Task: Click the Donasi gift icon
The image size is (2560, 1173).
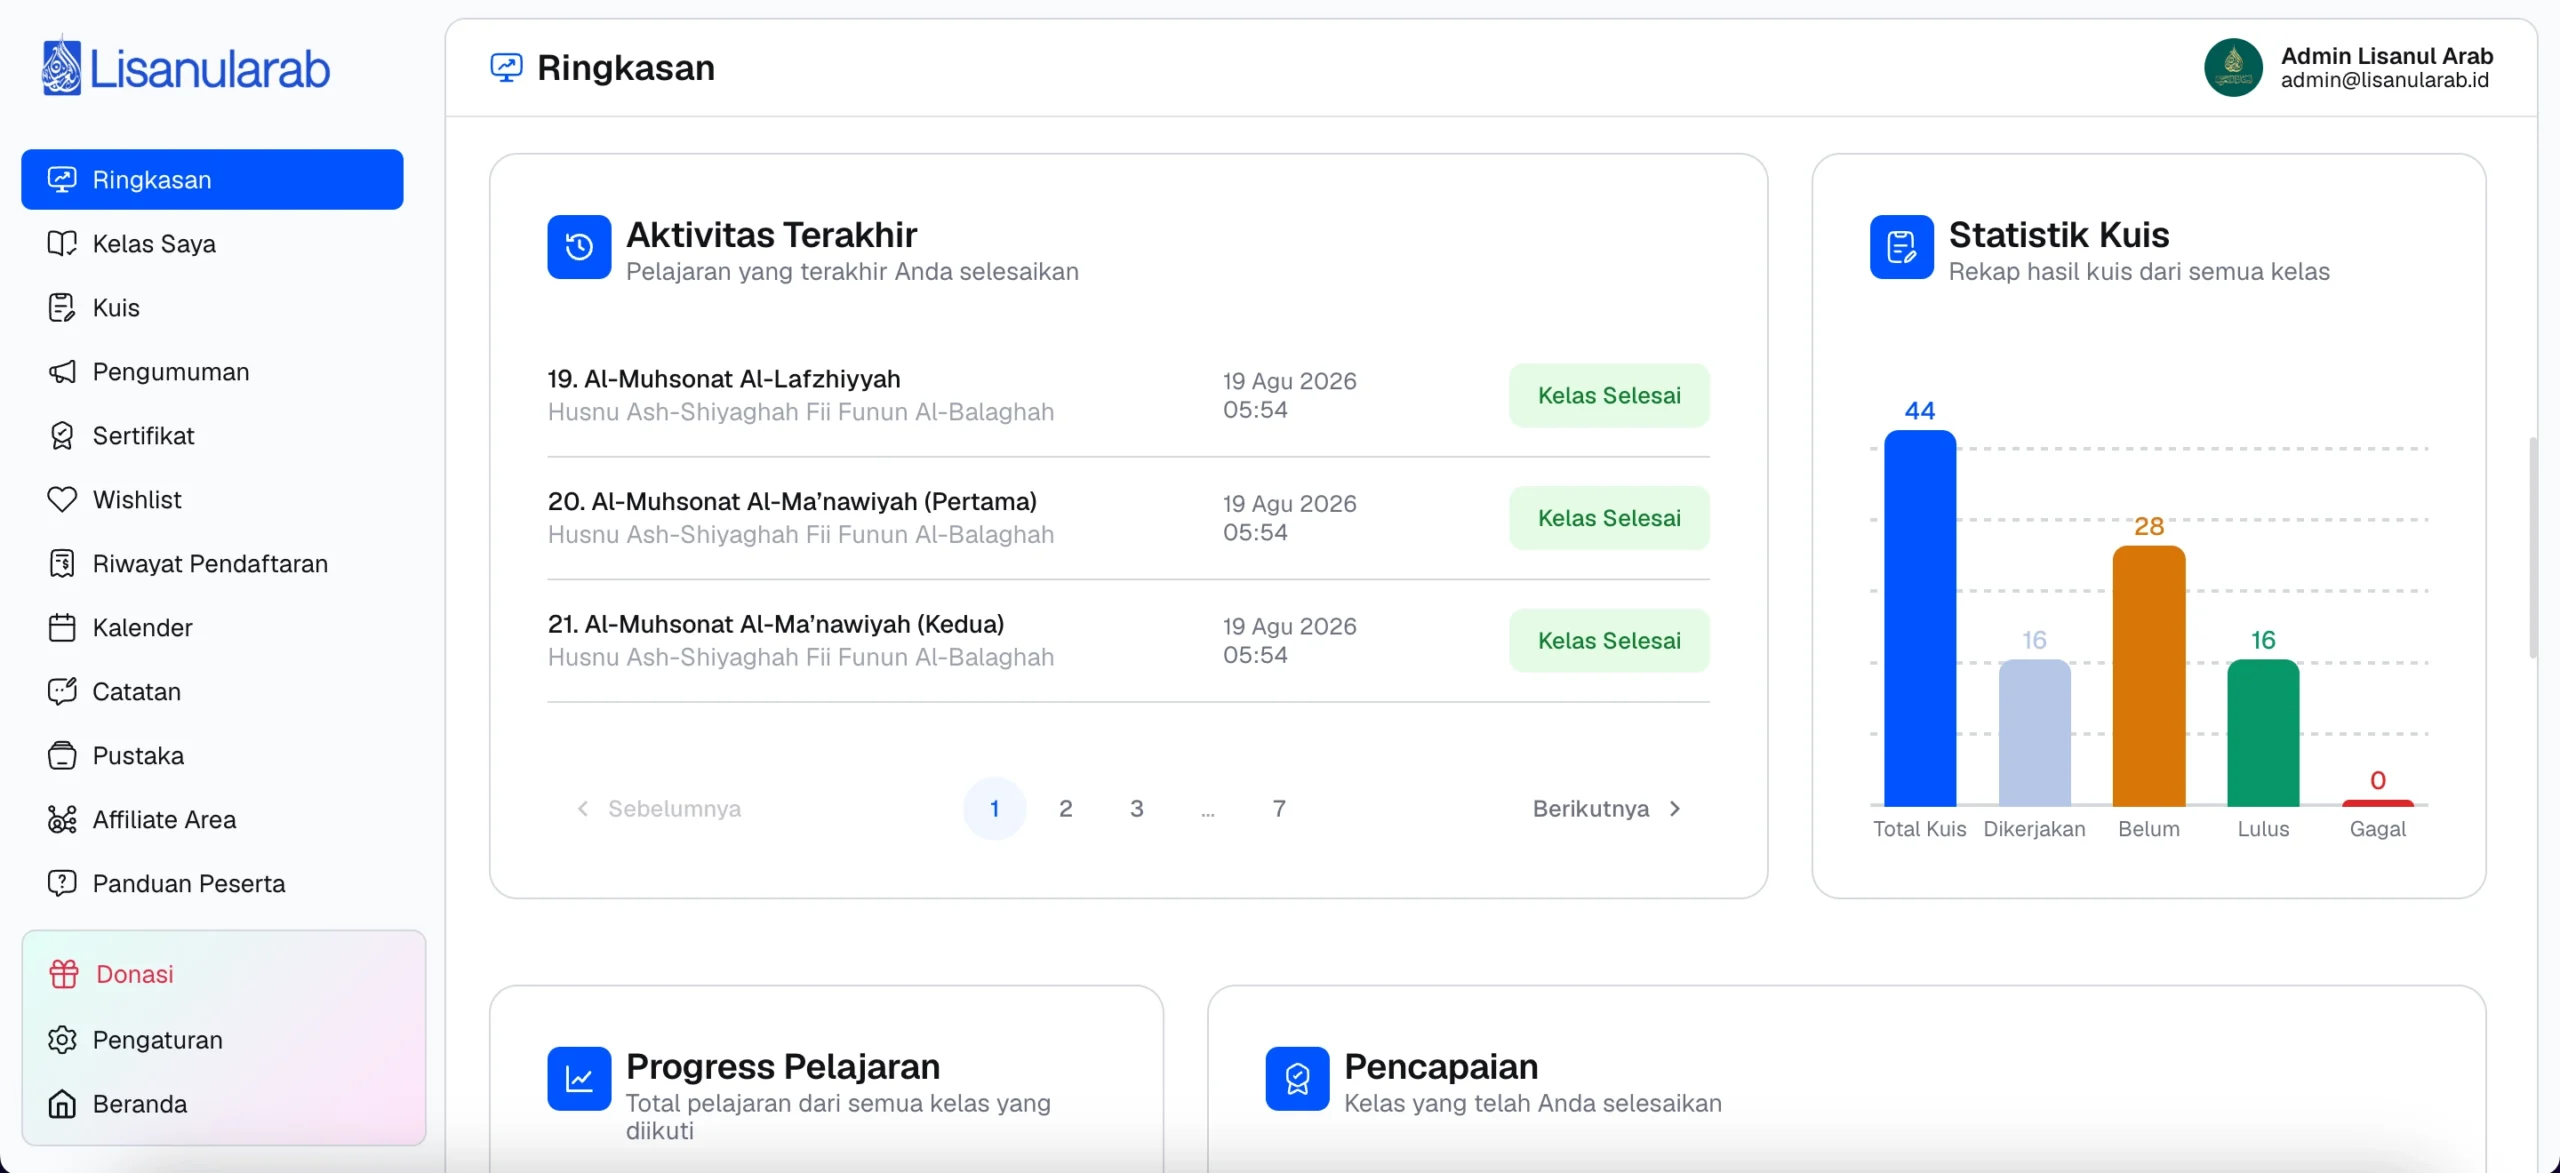Action: tap(64, 973)
